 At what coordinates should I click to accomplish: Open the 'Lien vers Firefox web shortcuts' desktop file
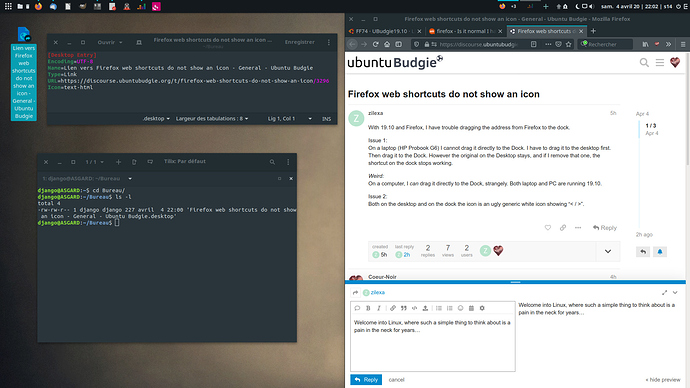pyautogui.click(x=24, y=73)
